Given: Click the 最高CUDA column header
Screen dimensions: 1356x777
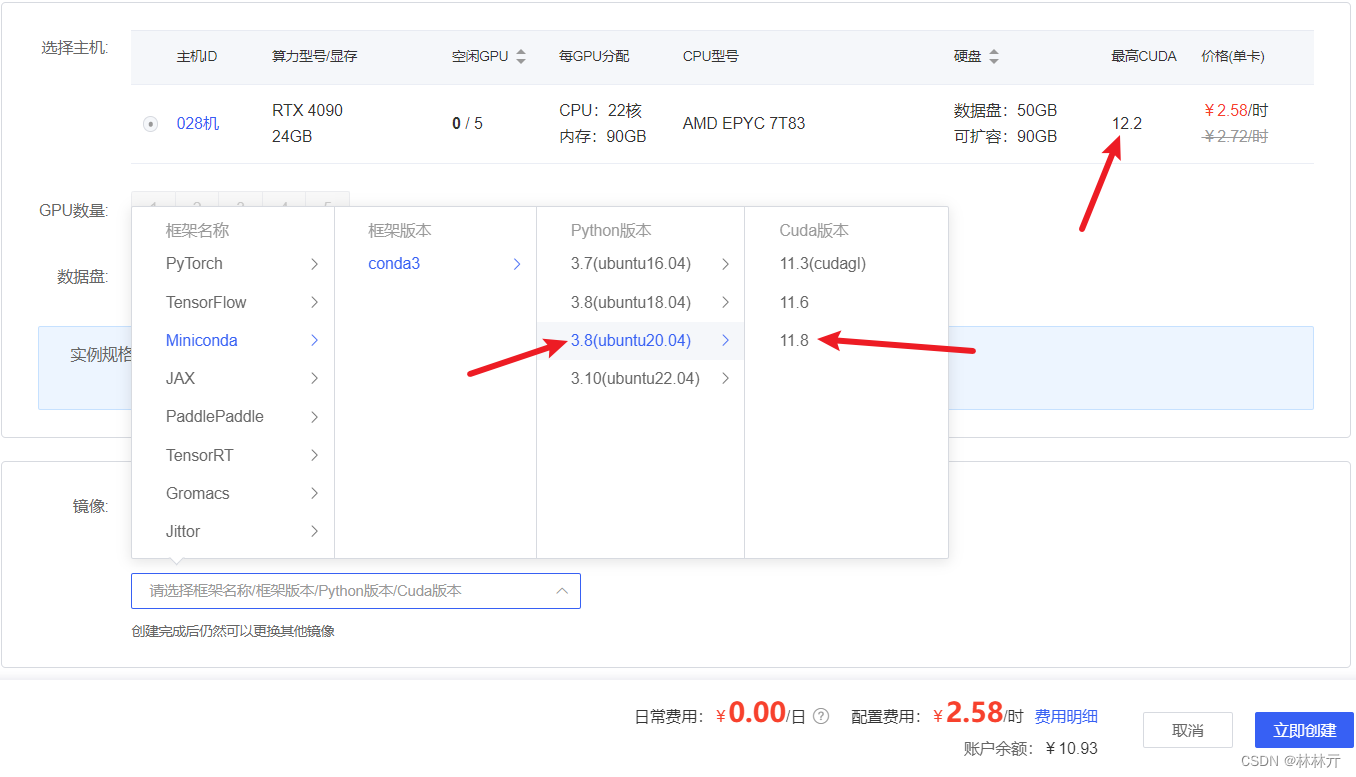Looking at the screenshot, I should pos(1143,57).
